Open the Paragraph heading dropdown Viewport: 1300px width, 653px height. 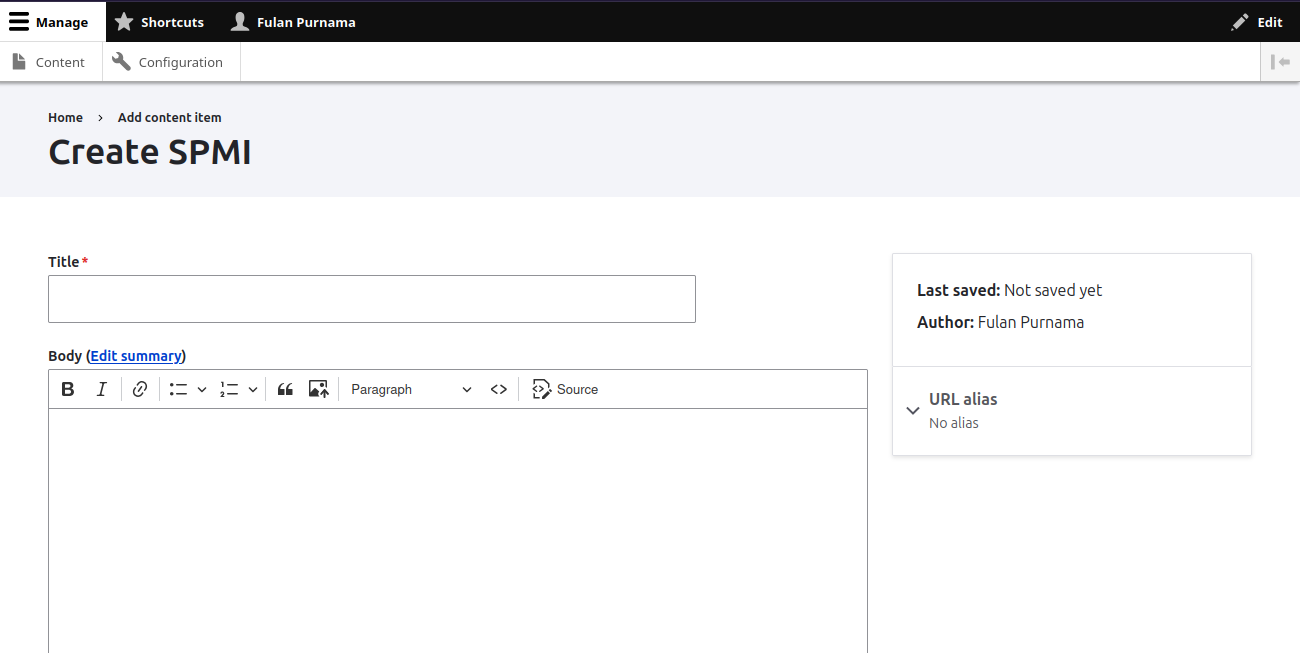(412, 390)
